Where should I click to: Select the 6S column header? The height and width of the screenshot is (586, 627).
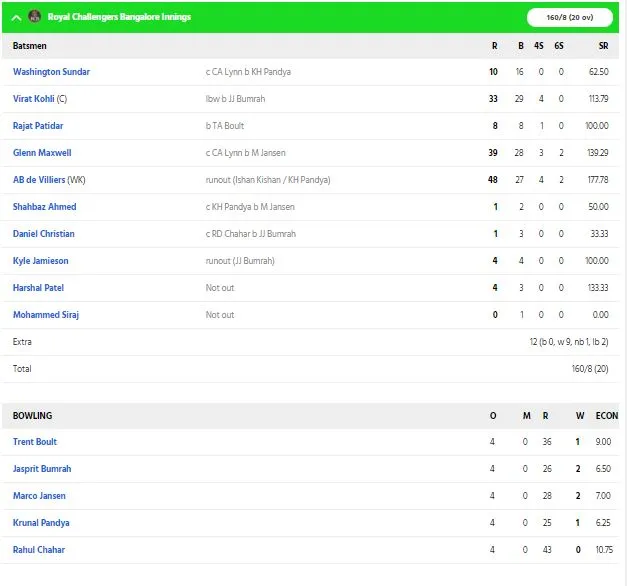[559, 46]
